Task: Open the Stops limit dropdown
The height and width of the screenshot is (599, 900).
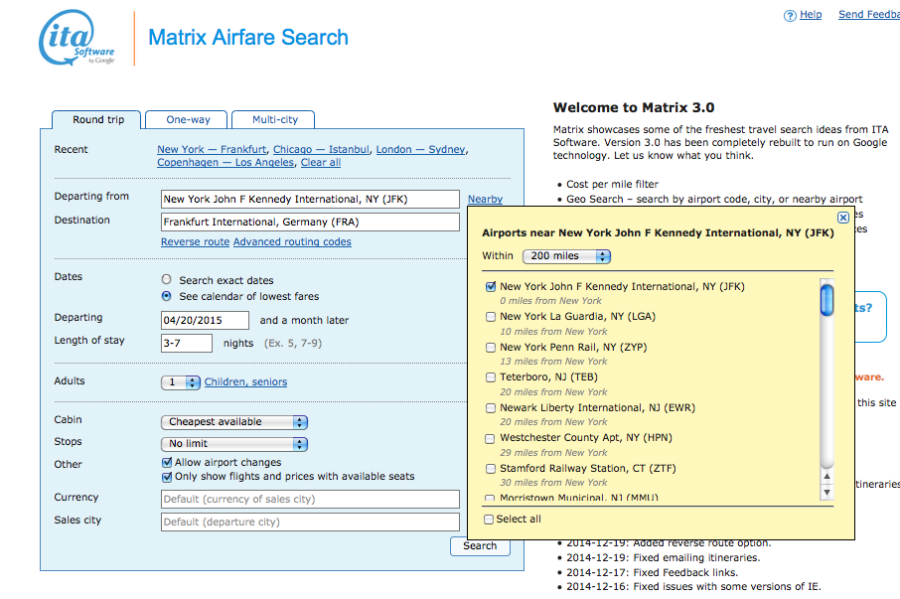Action: click(x=234, y=444)
